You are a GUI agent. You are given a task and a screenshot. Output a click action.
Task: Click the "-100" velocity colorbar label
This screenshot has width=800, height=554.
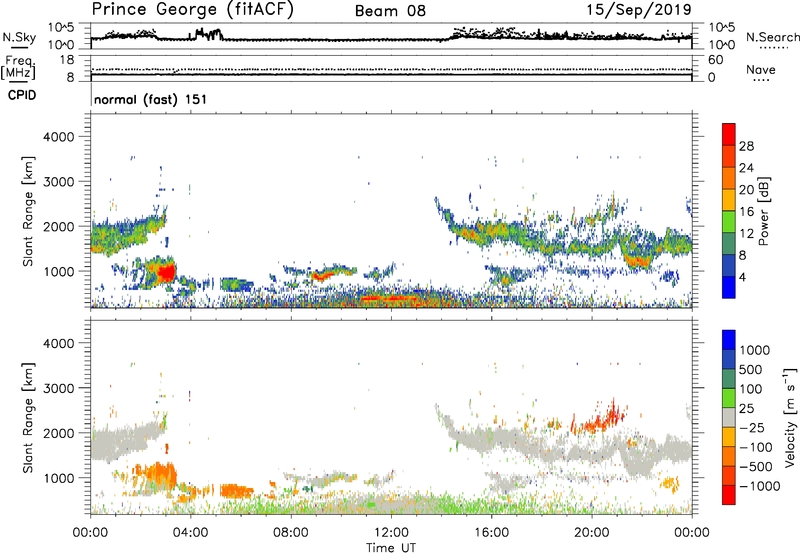coord(756,447)
